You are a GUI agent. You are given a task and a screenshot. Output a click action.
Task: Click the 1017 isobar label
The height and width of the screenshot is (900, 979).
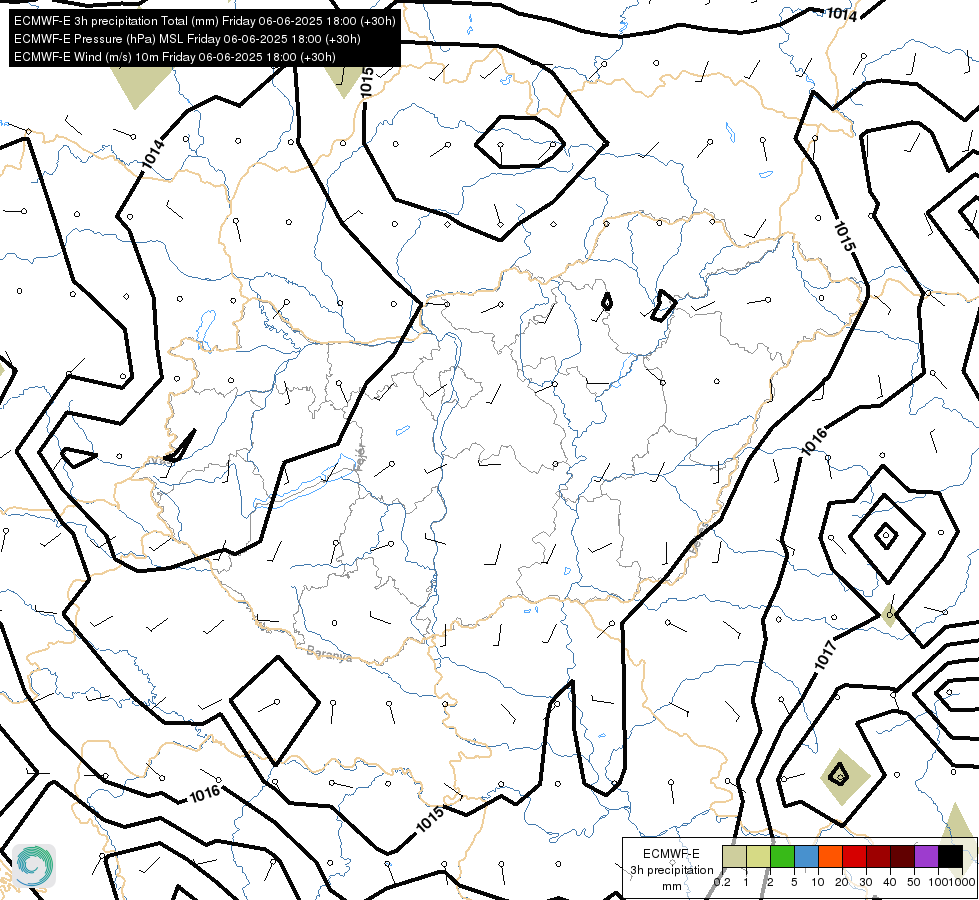tap(825, 656)
